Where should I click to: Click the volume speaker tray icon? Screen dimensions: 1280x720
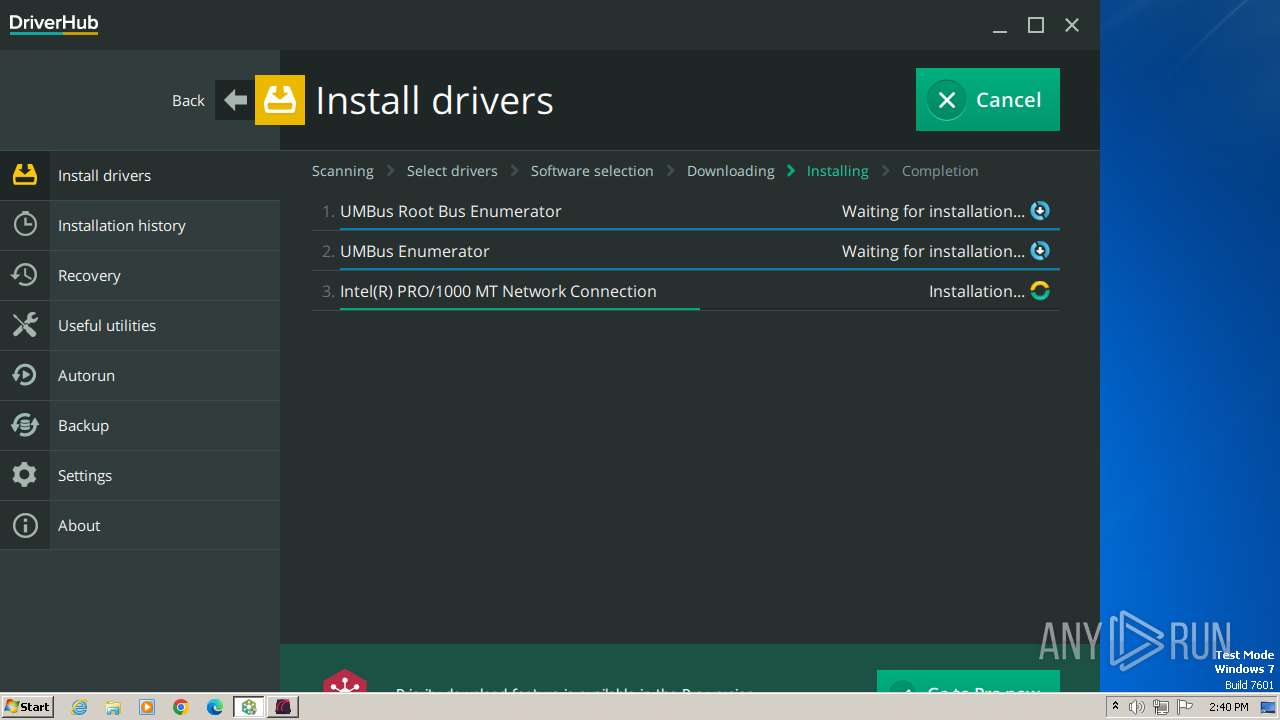(1137, 707)
